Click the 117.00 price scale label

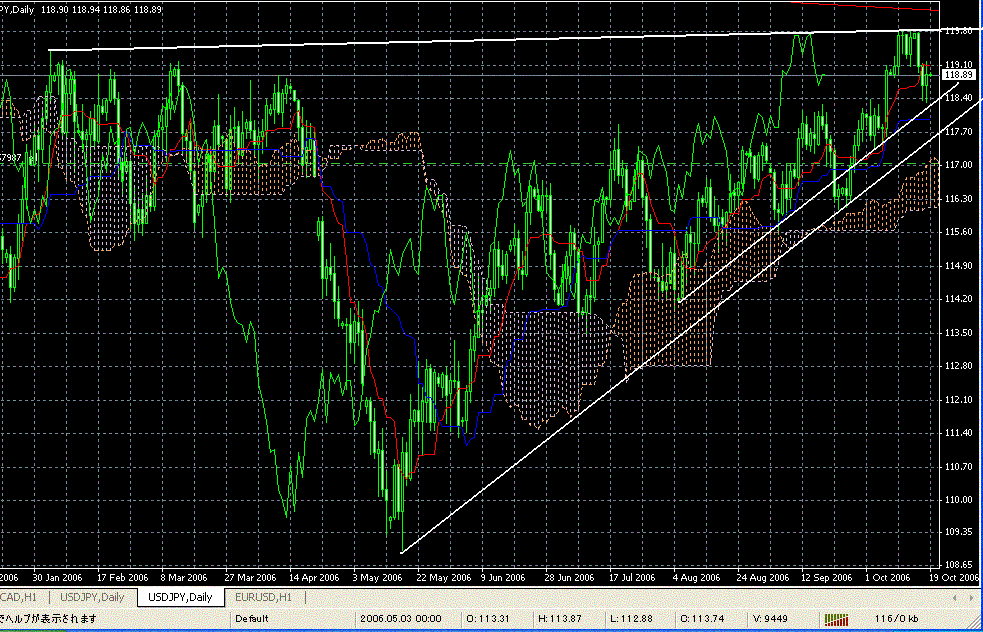coord(957,165)
